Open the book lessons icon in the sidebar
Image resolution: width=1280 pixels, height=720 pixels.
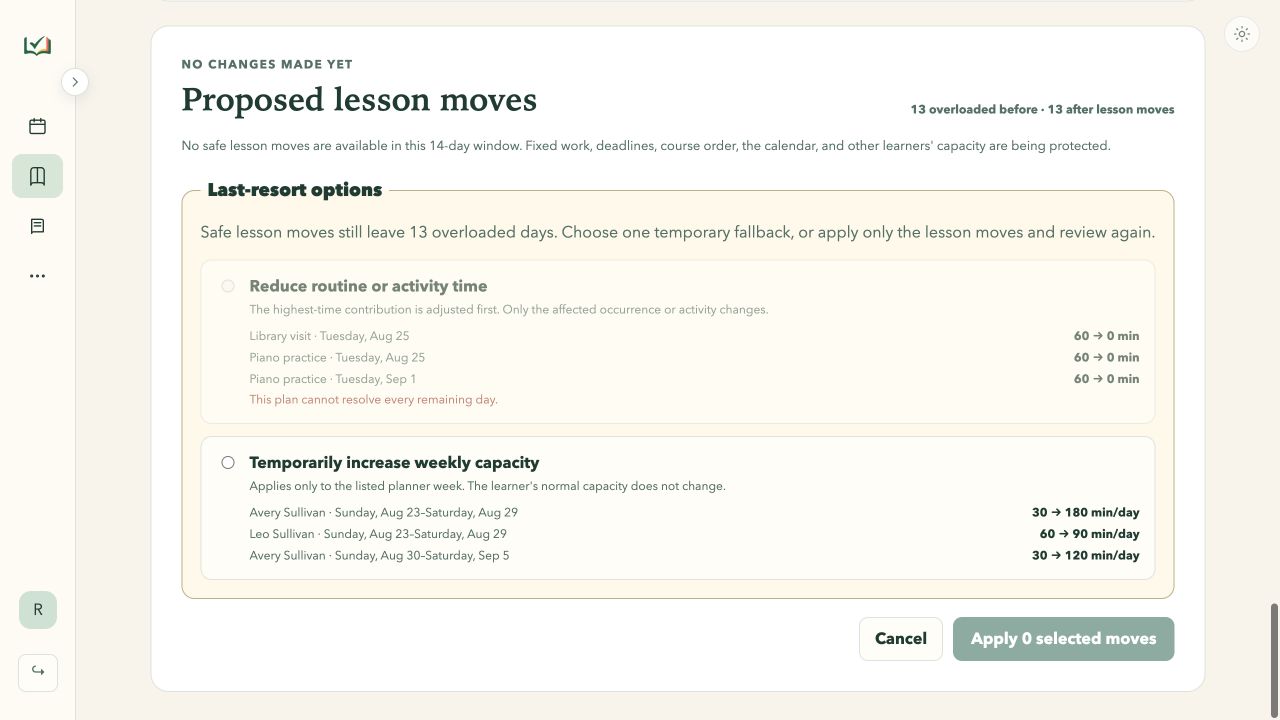[37, 176]
